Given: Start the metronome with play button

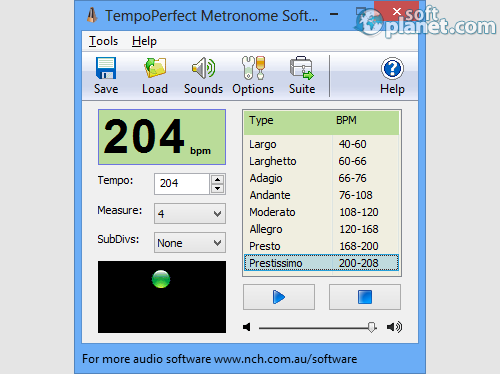Looking at the screenshot, I should [x=279, y=297].
